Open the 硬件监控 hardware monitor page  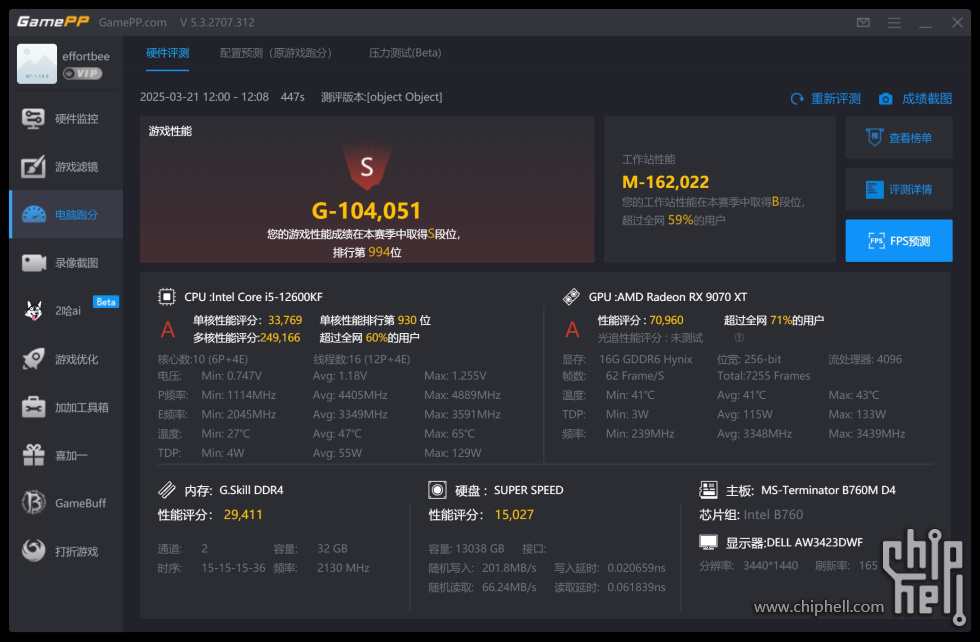tap(66, 119)
